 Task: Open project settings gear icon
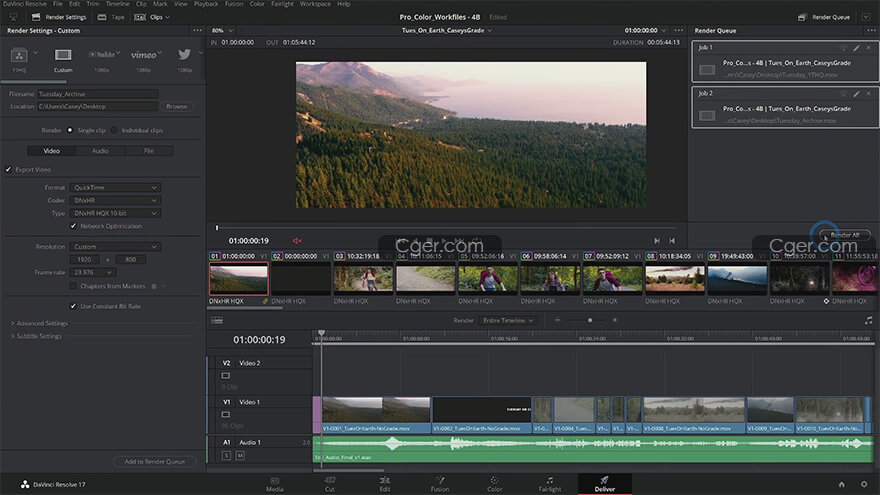864,484
